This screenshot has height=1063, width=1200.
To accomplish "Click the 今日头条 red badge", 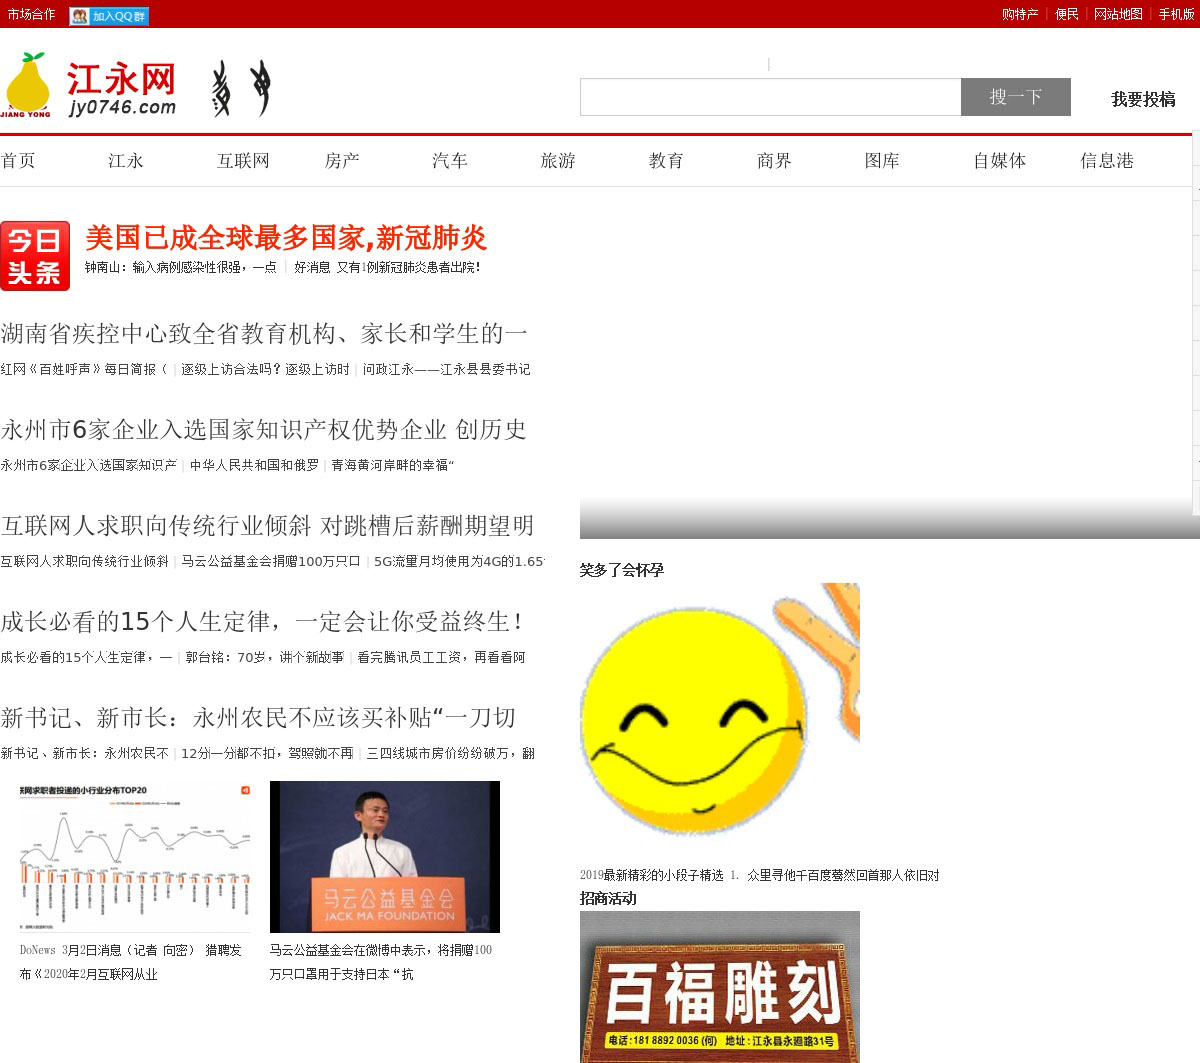I will click(35, 256).
